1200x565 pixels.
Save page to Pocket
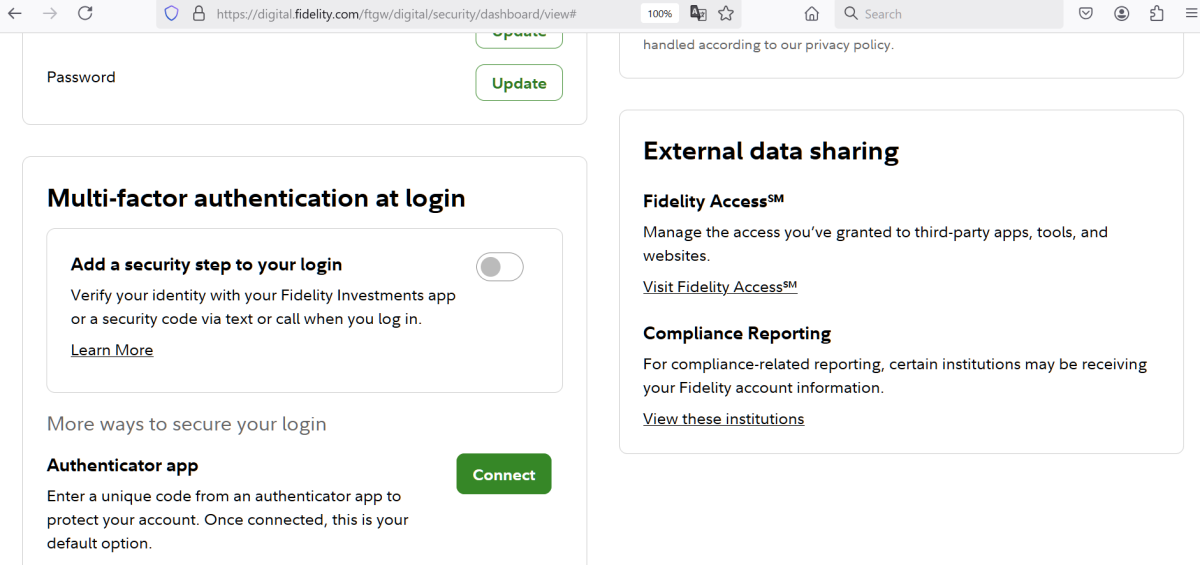click(x=1086, y=14)
